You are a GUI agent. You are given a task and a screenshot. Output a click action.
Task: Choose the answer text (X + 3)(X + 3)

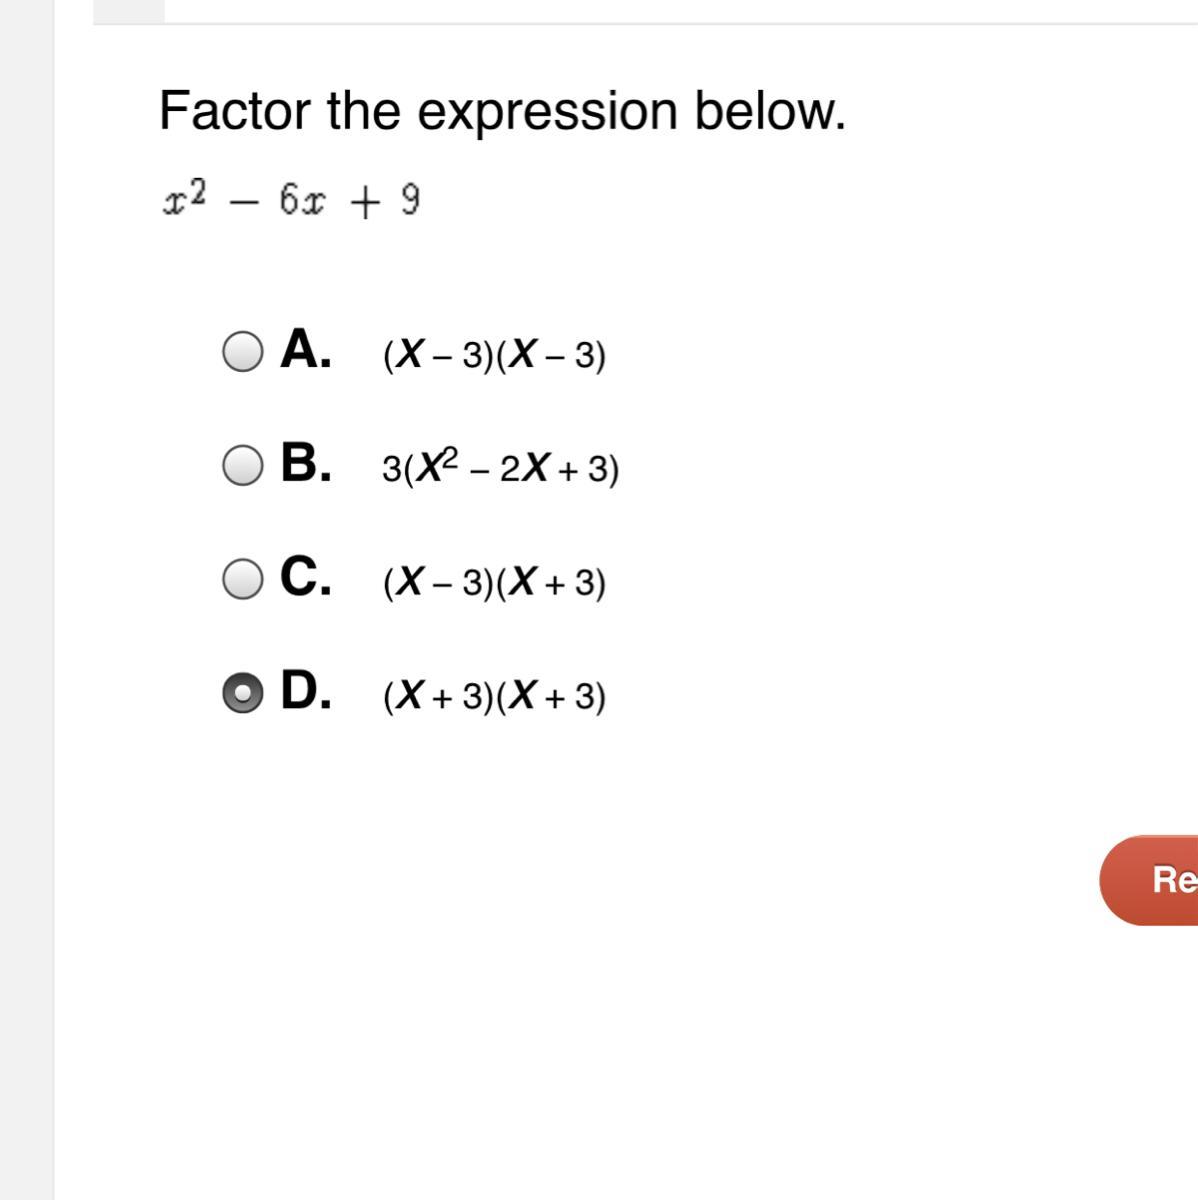point(494,696)
